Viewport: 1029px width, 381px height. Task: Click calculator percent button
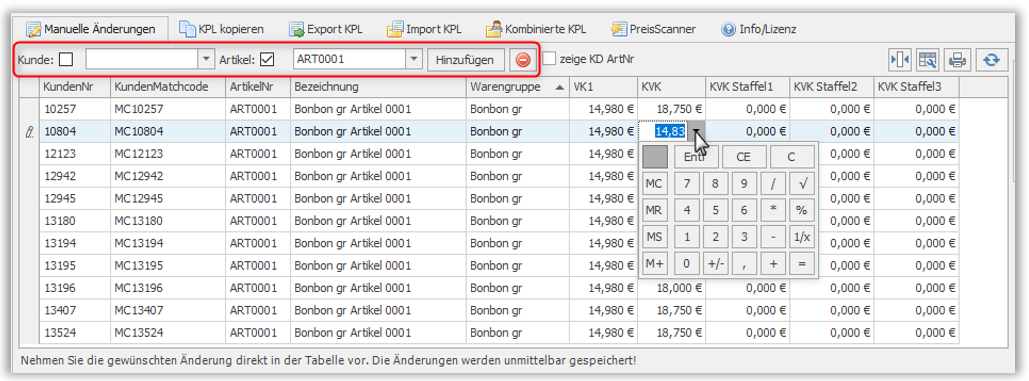[x=802, y=211]
